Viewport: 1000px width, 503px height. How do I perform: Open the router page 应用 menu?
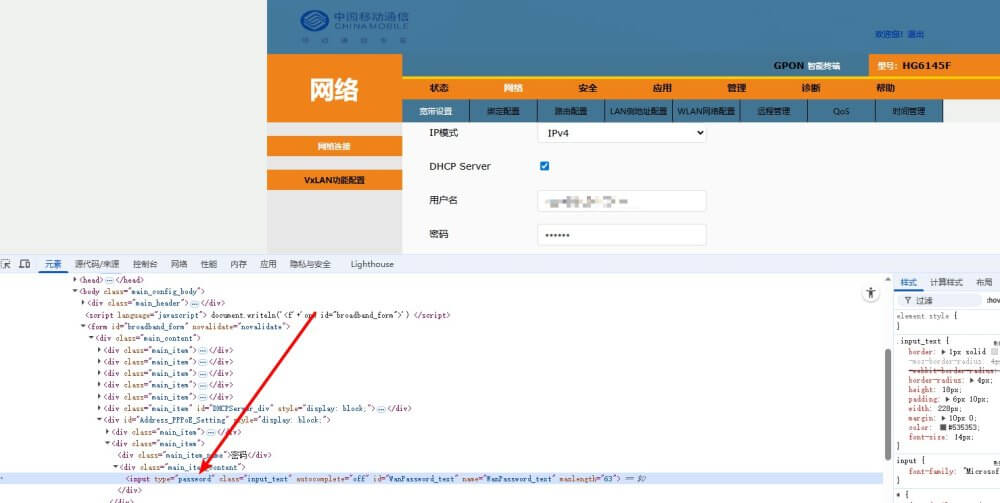(x=662, y=88)
